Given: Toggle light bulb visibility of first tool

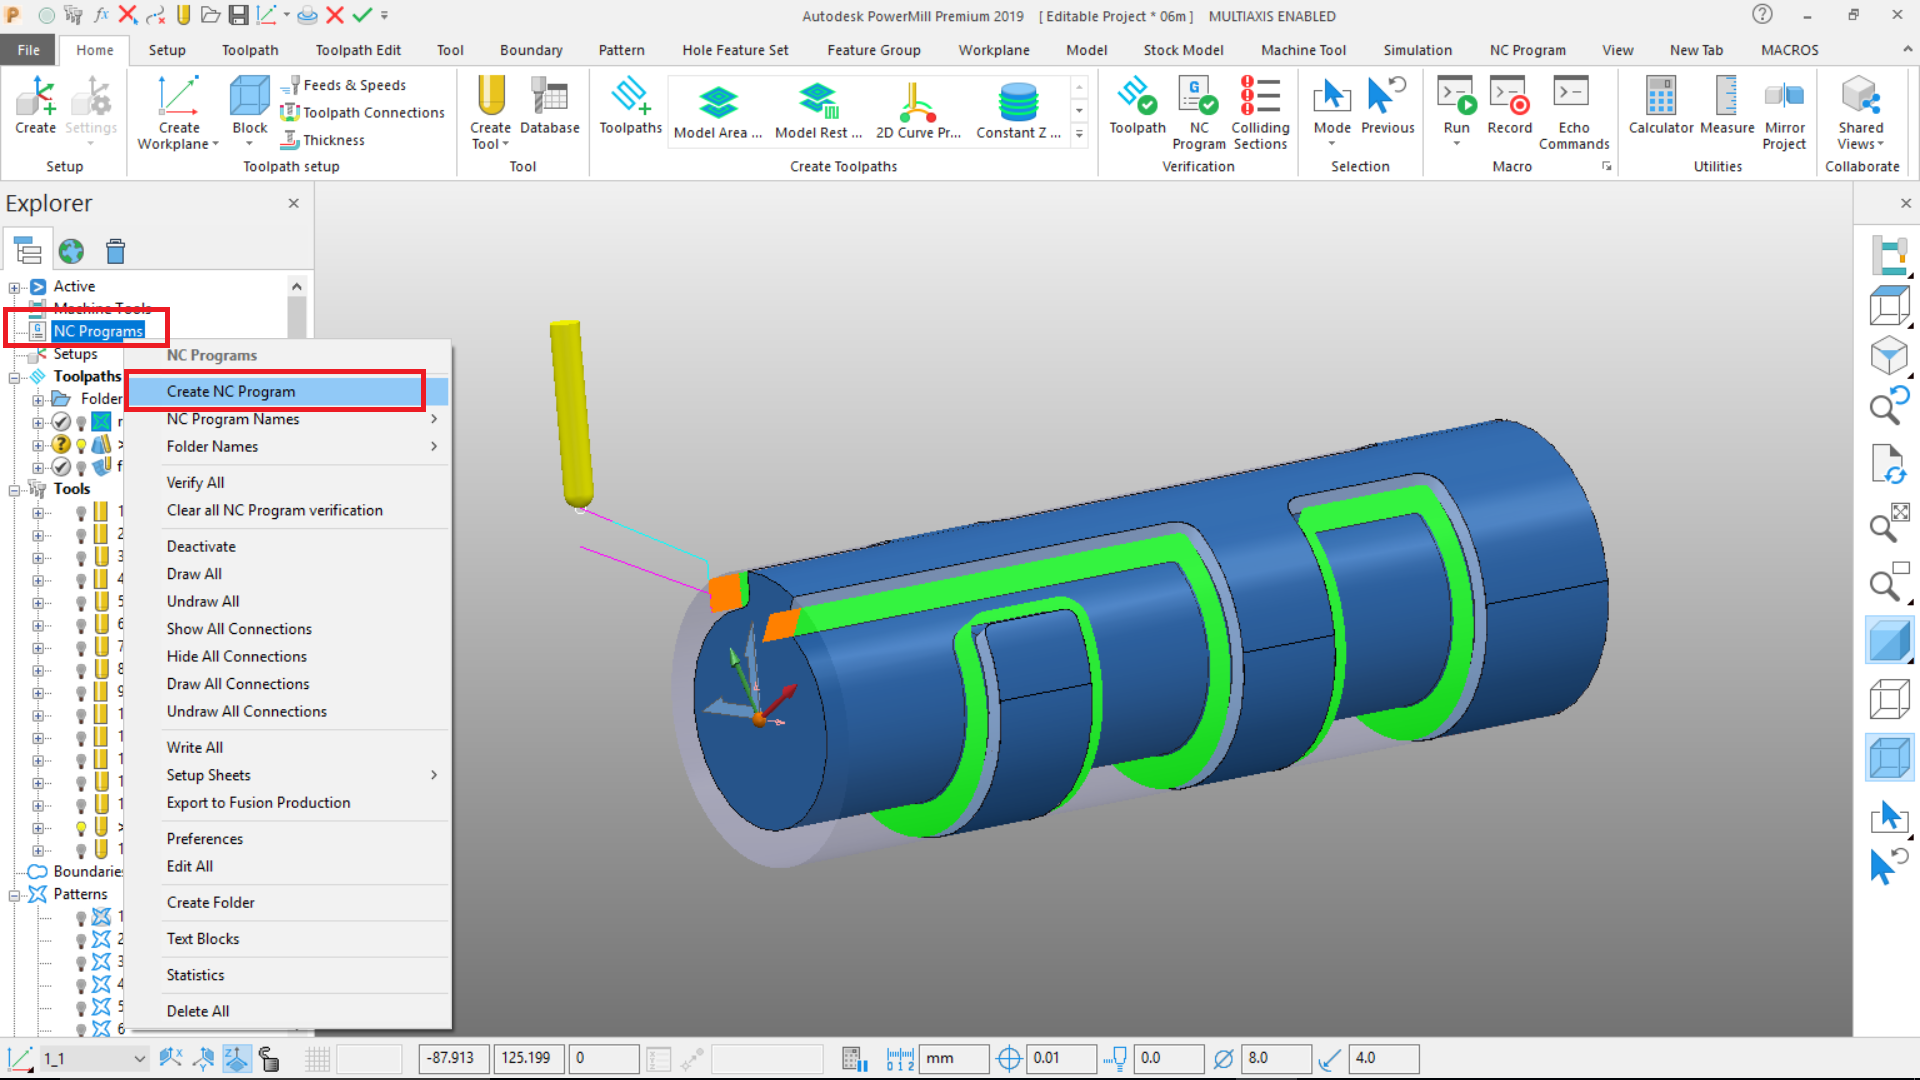Looking at the screenshot, I should [x=81, y=512].
